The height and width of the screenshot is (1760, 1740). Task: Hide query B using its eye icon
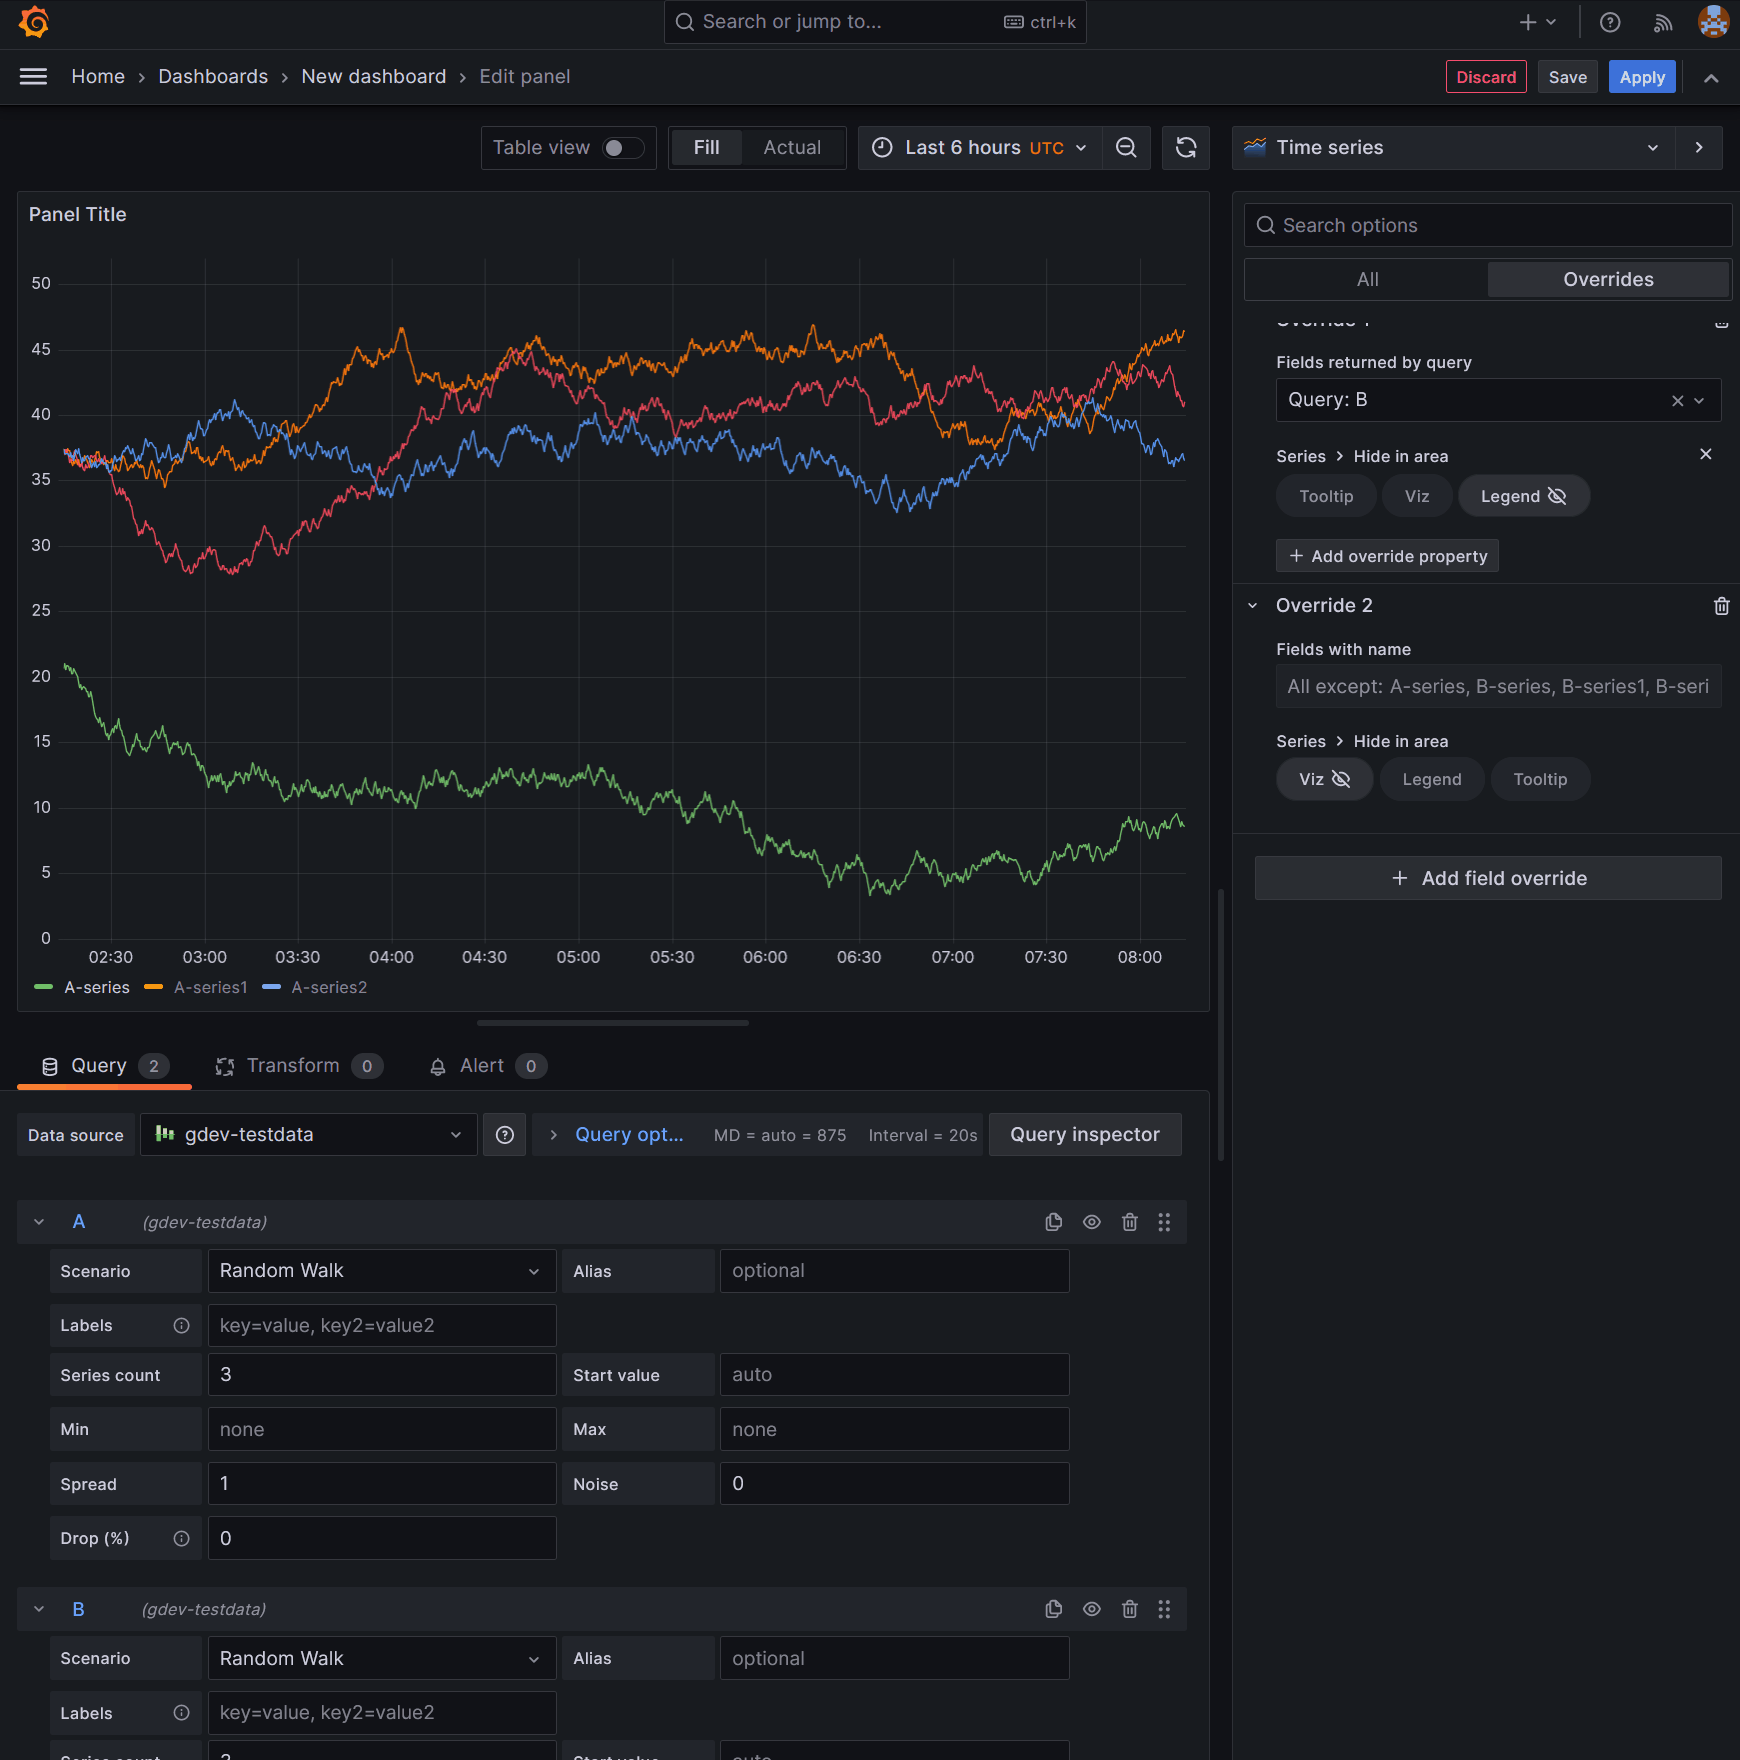1091,1609
